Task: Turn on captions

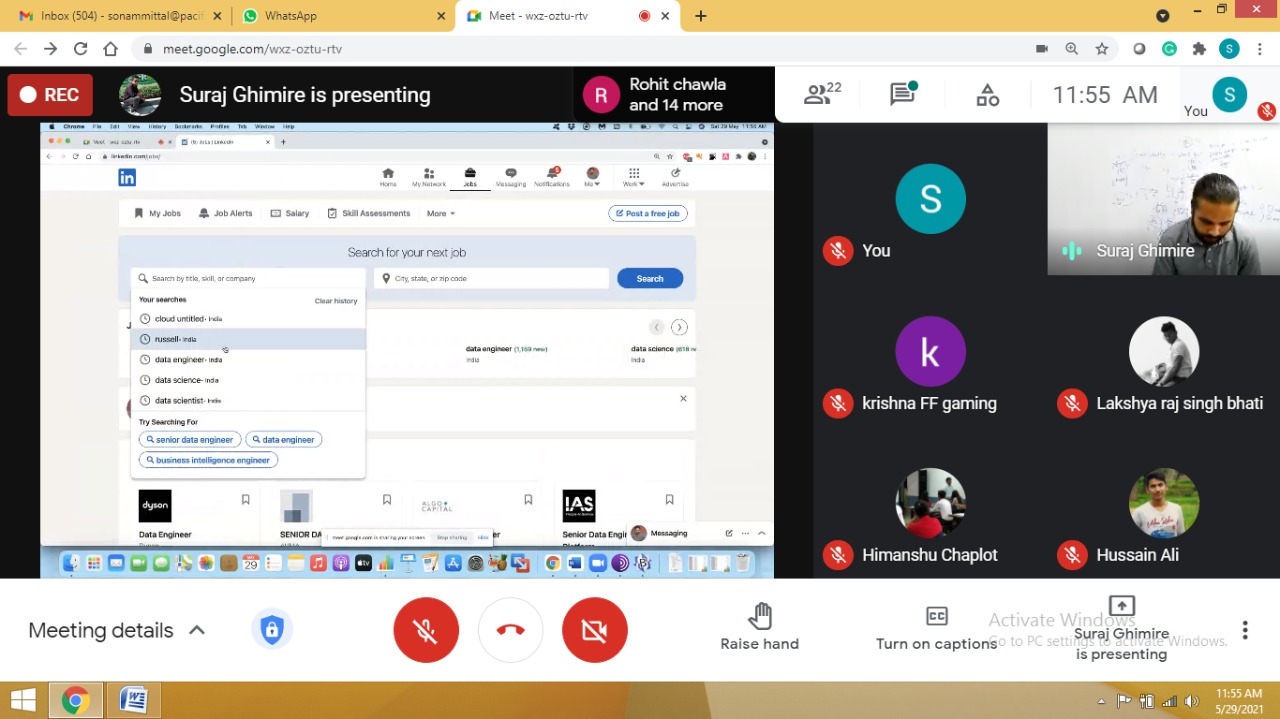Action: coord(936,627)
